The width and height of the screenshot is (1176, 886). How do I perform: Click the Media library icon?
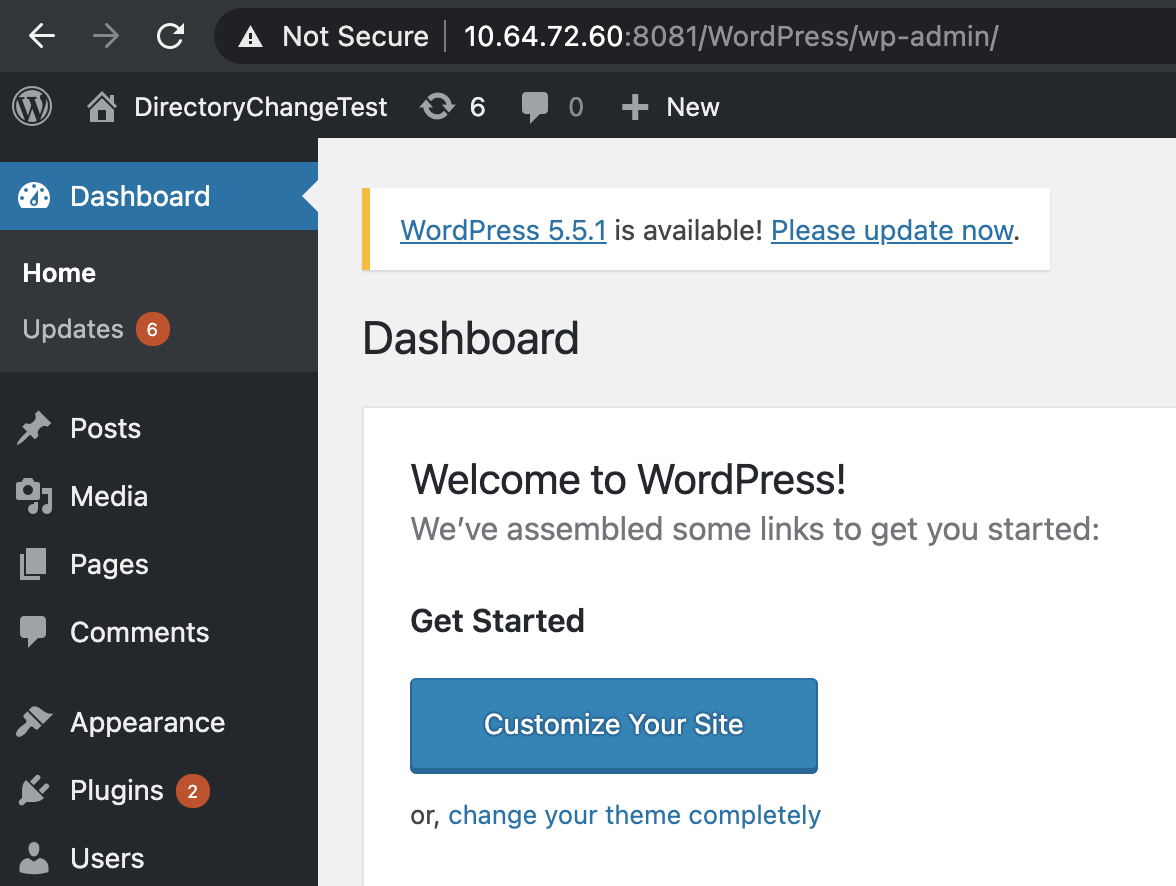pyautogui.click(x=34, y=496)
